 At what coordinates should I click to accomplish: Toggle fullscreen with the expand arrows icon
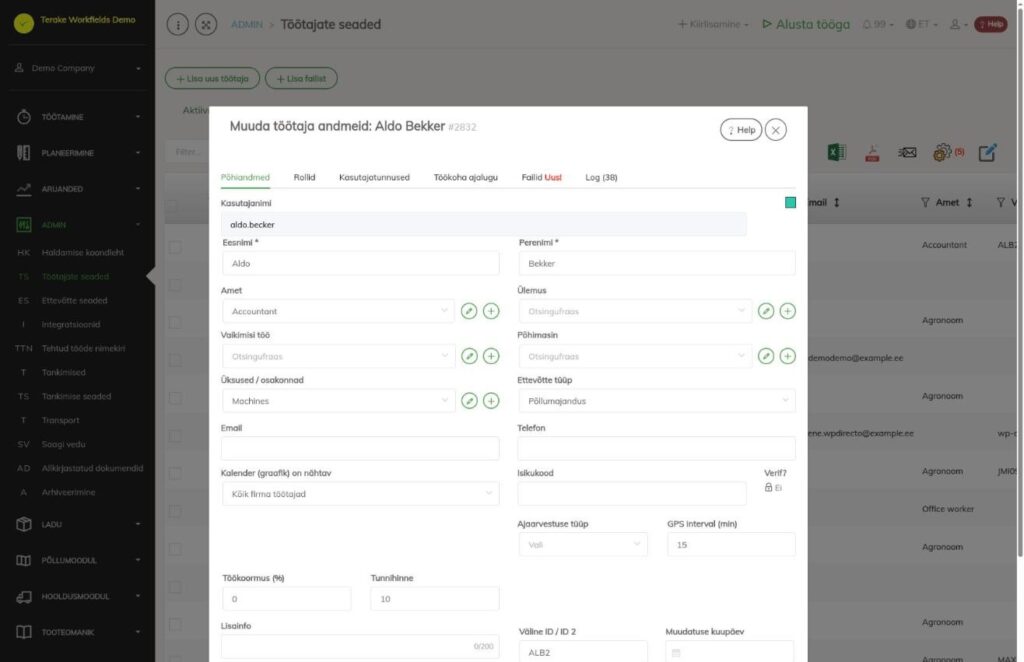point(206,25)
